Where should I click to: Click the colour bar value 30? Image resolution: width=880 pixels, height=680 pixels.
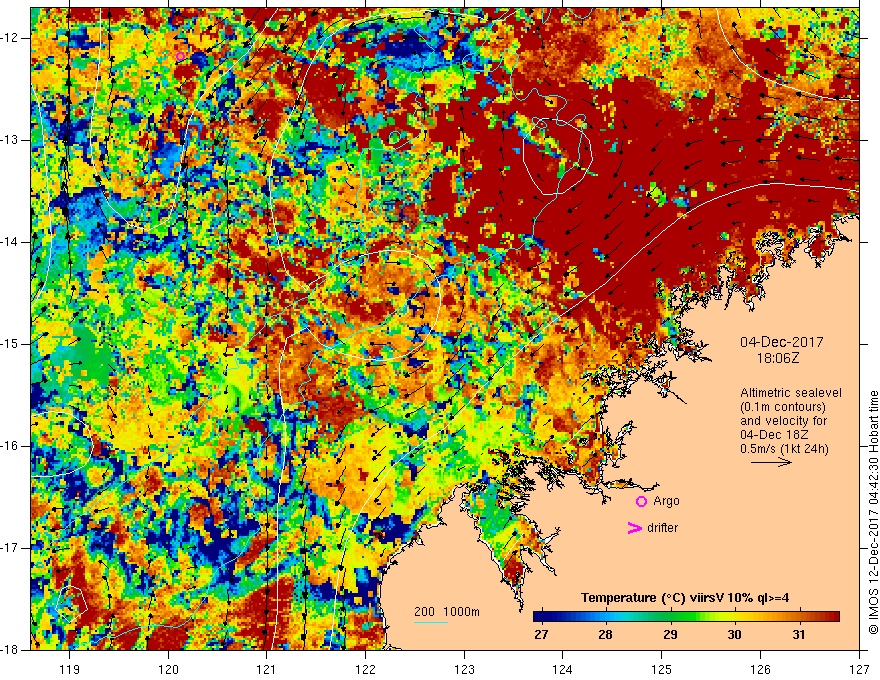[734, 635]
